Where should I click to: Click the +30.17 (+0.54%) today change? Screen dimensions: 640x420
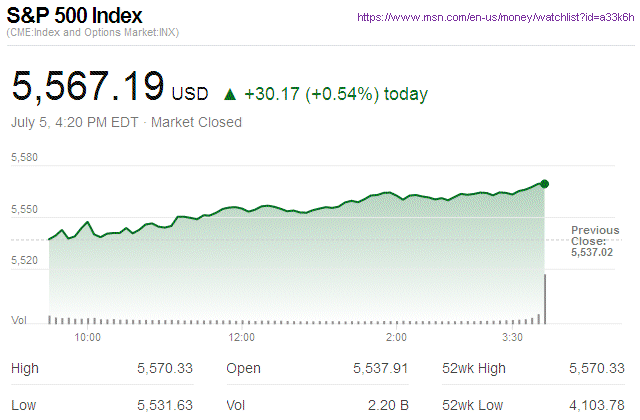(335, 95)
